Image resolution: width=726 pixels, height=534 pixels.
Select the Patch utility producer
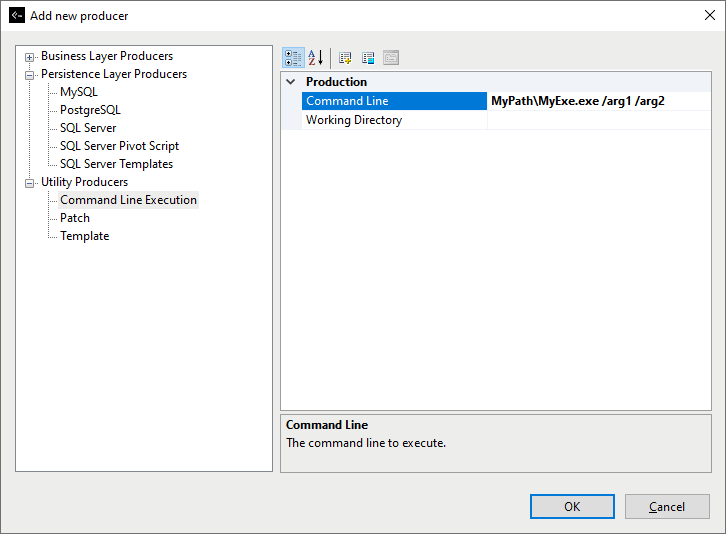click(x=75, y=218)
